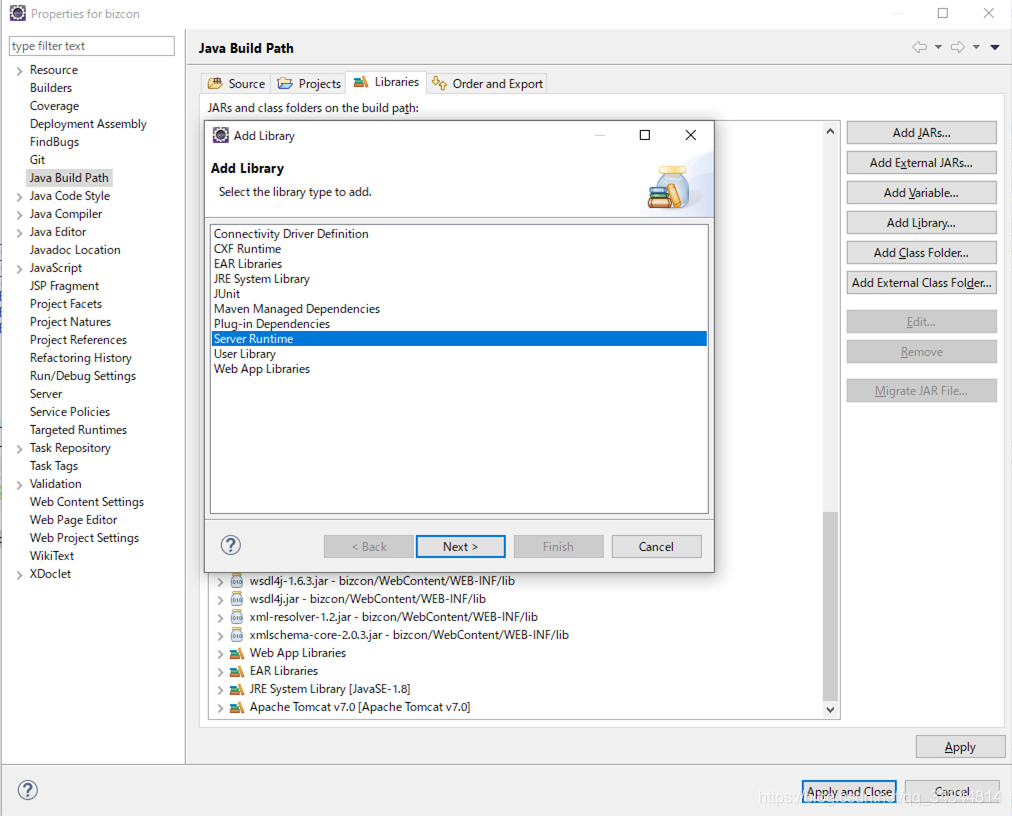Viewport: 1012px width, 816px height.
Task: Expand the Java Code Style node
Action: 19,197
